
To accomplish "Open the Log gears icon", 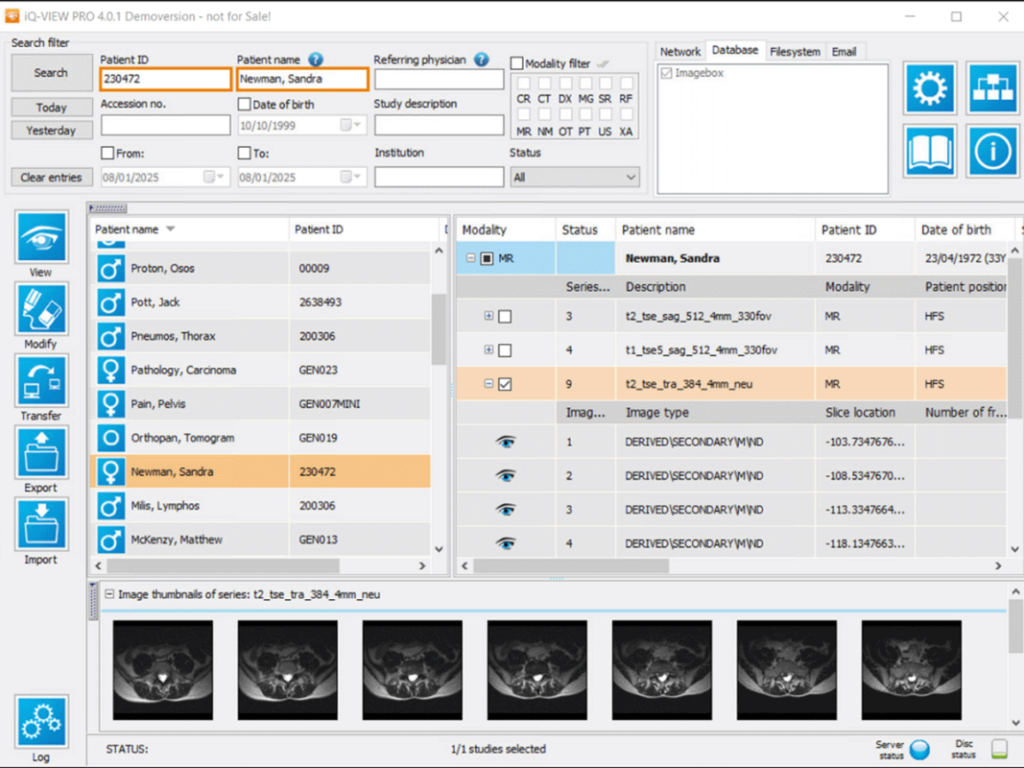I will (41, 722).
